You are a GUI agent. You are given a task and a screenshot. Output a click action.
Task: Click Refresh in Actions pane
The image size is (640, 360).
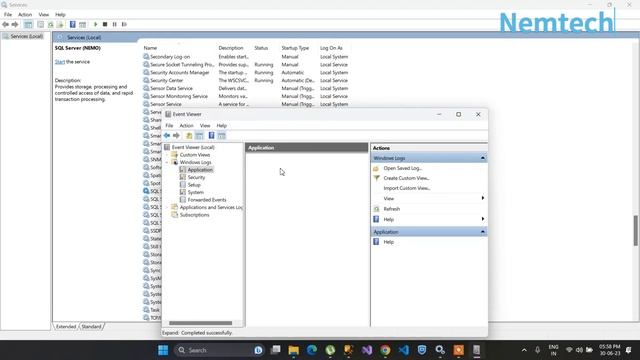point(391,209)
